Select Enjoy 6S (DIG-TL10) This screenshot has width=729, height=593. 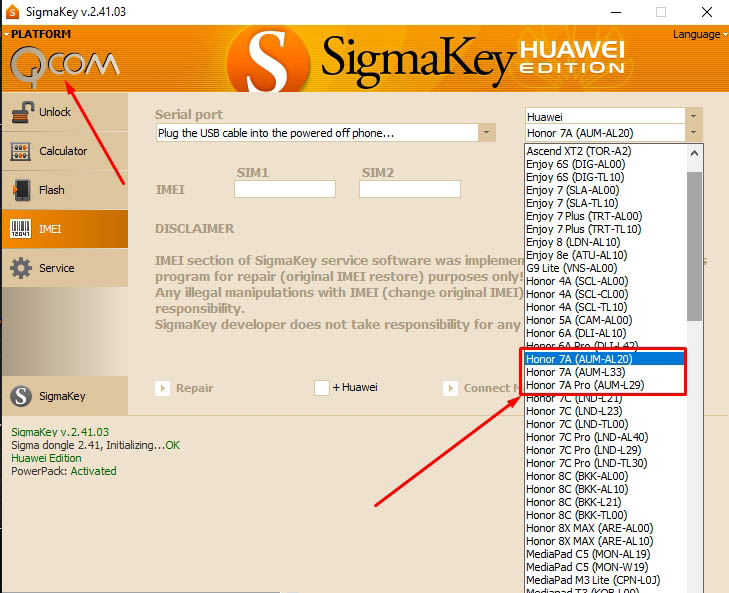[x=605, y=177]
